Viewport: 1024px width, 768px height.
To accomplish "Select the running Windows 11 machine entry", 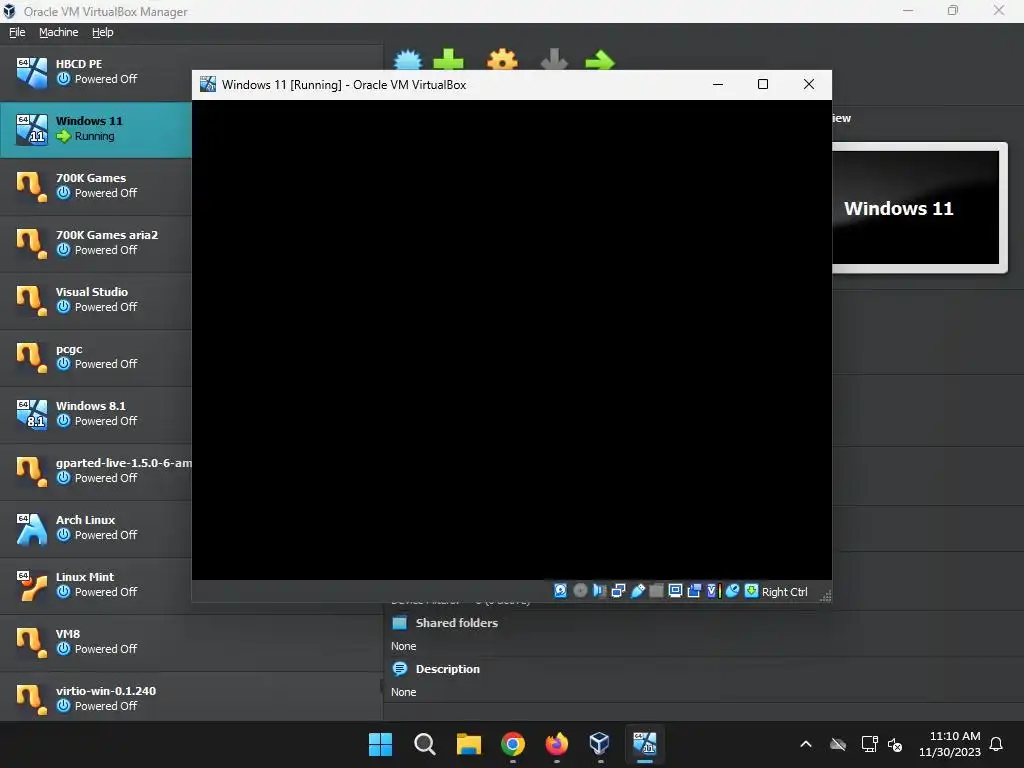I will (x=96, y=129).
